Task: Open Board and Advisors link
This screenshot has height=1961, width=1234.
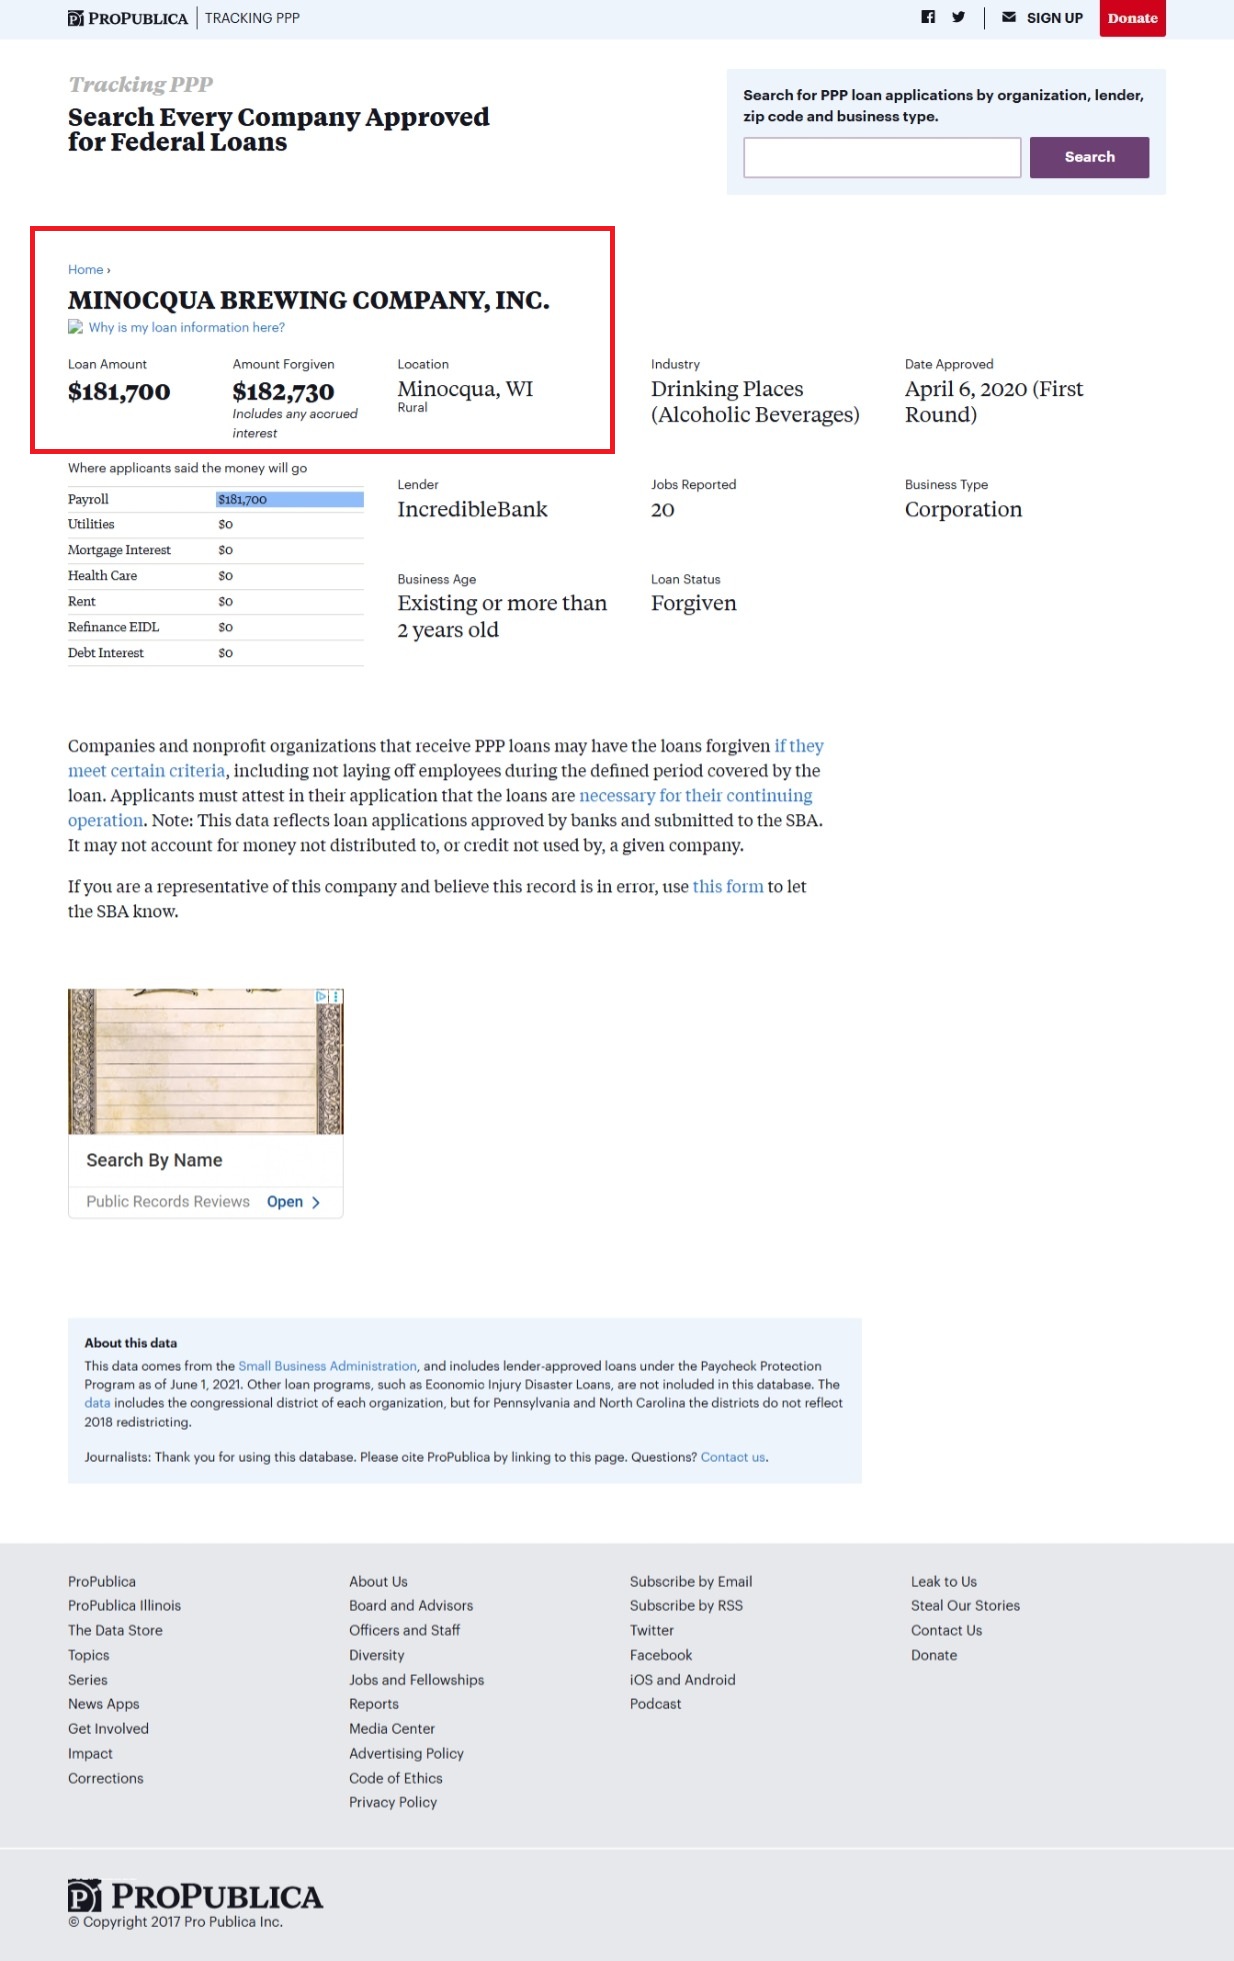Action: pos(411,1605)
